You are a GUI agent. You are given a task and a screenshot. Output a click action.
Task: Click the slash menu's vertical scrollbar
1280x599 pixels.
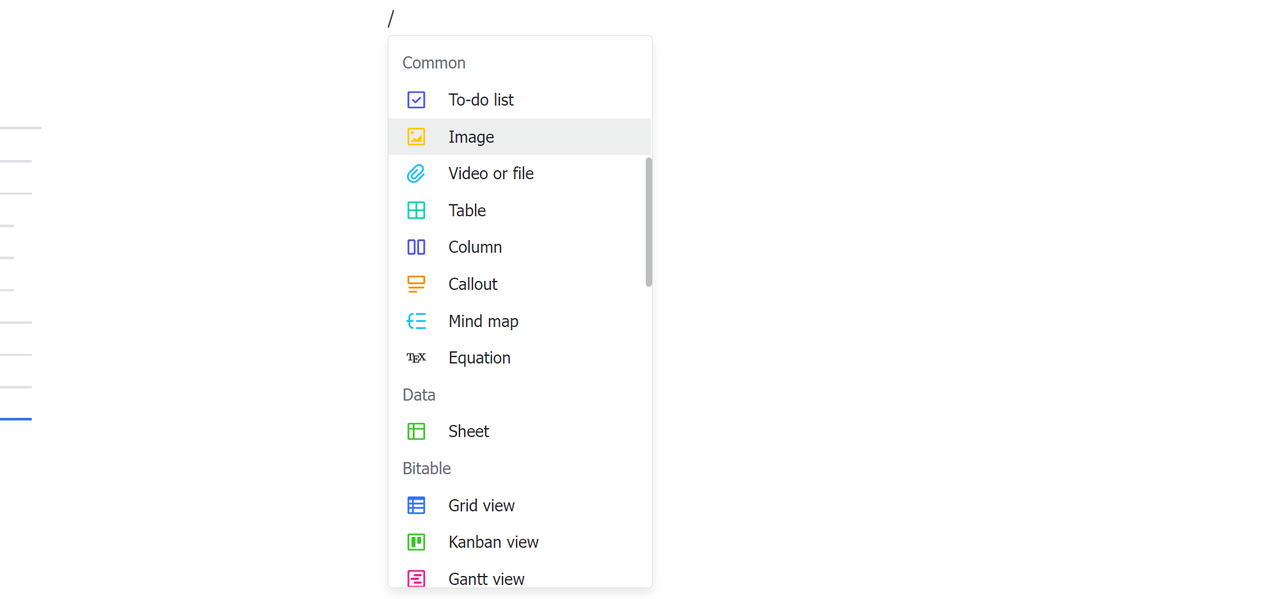pyautogui.click(x=649, y=222)
